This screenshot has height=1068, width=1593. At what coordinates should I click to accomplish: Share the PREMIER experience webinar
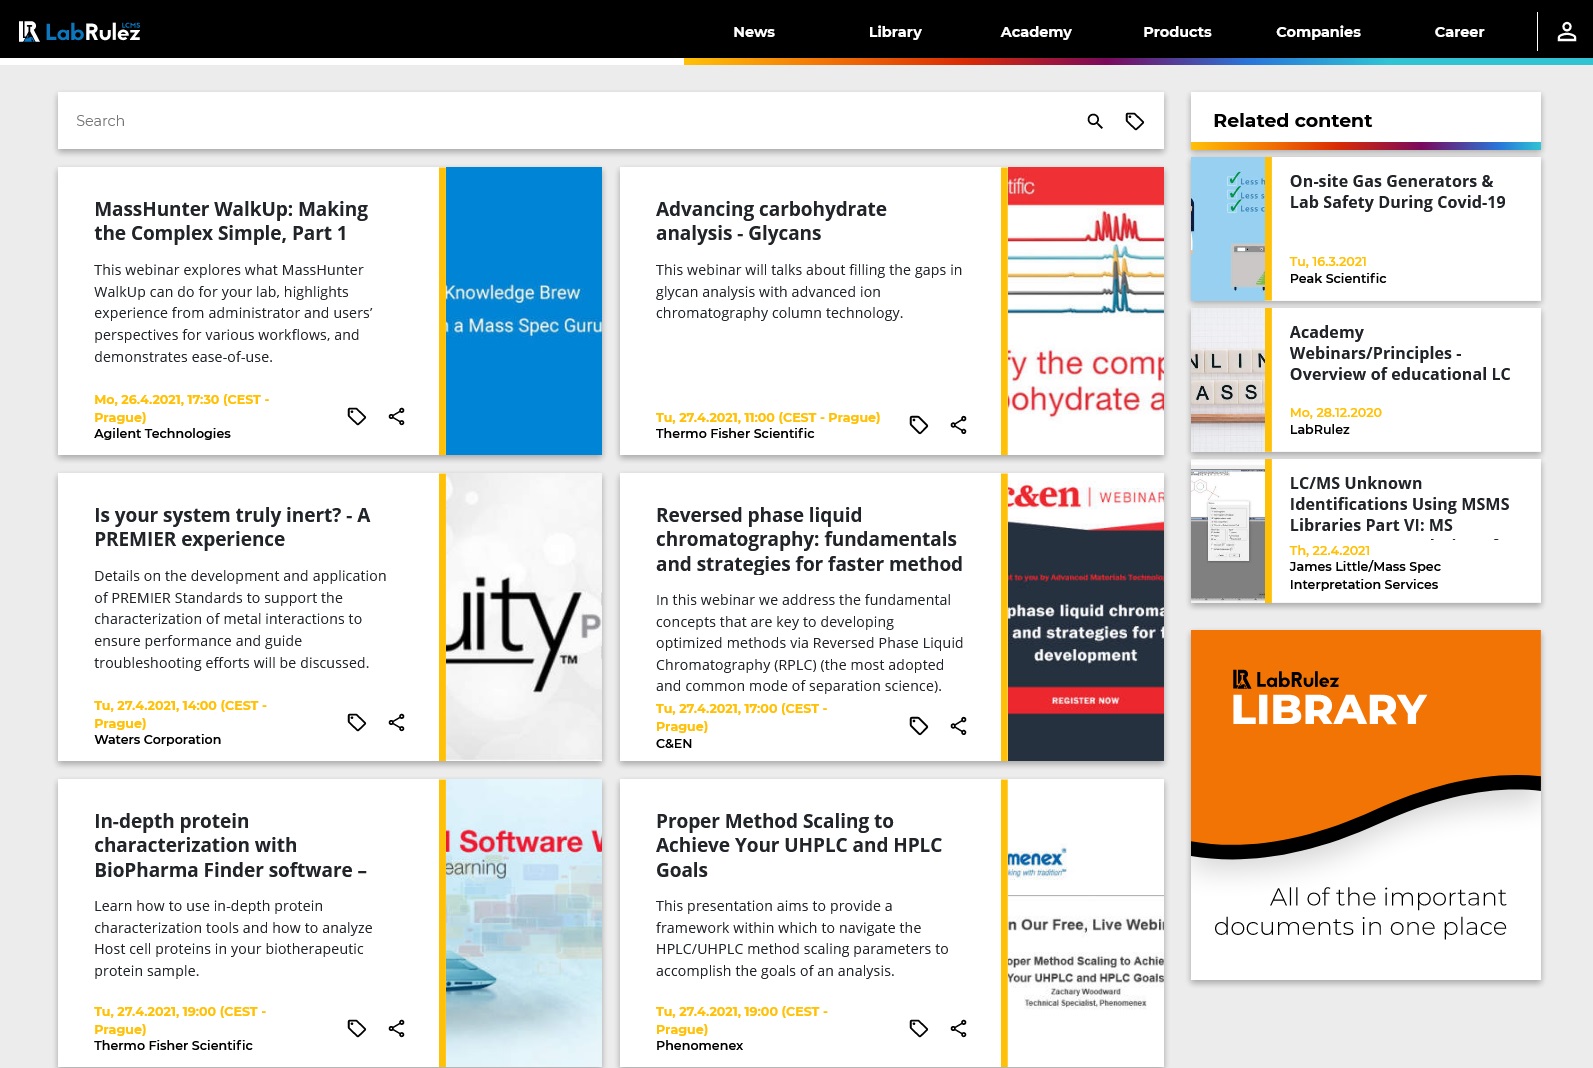click(x=397, y=722)
